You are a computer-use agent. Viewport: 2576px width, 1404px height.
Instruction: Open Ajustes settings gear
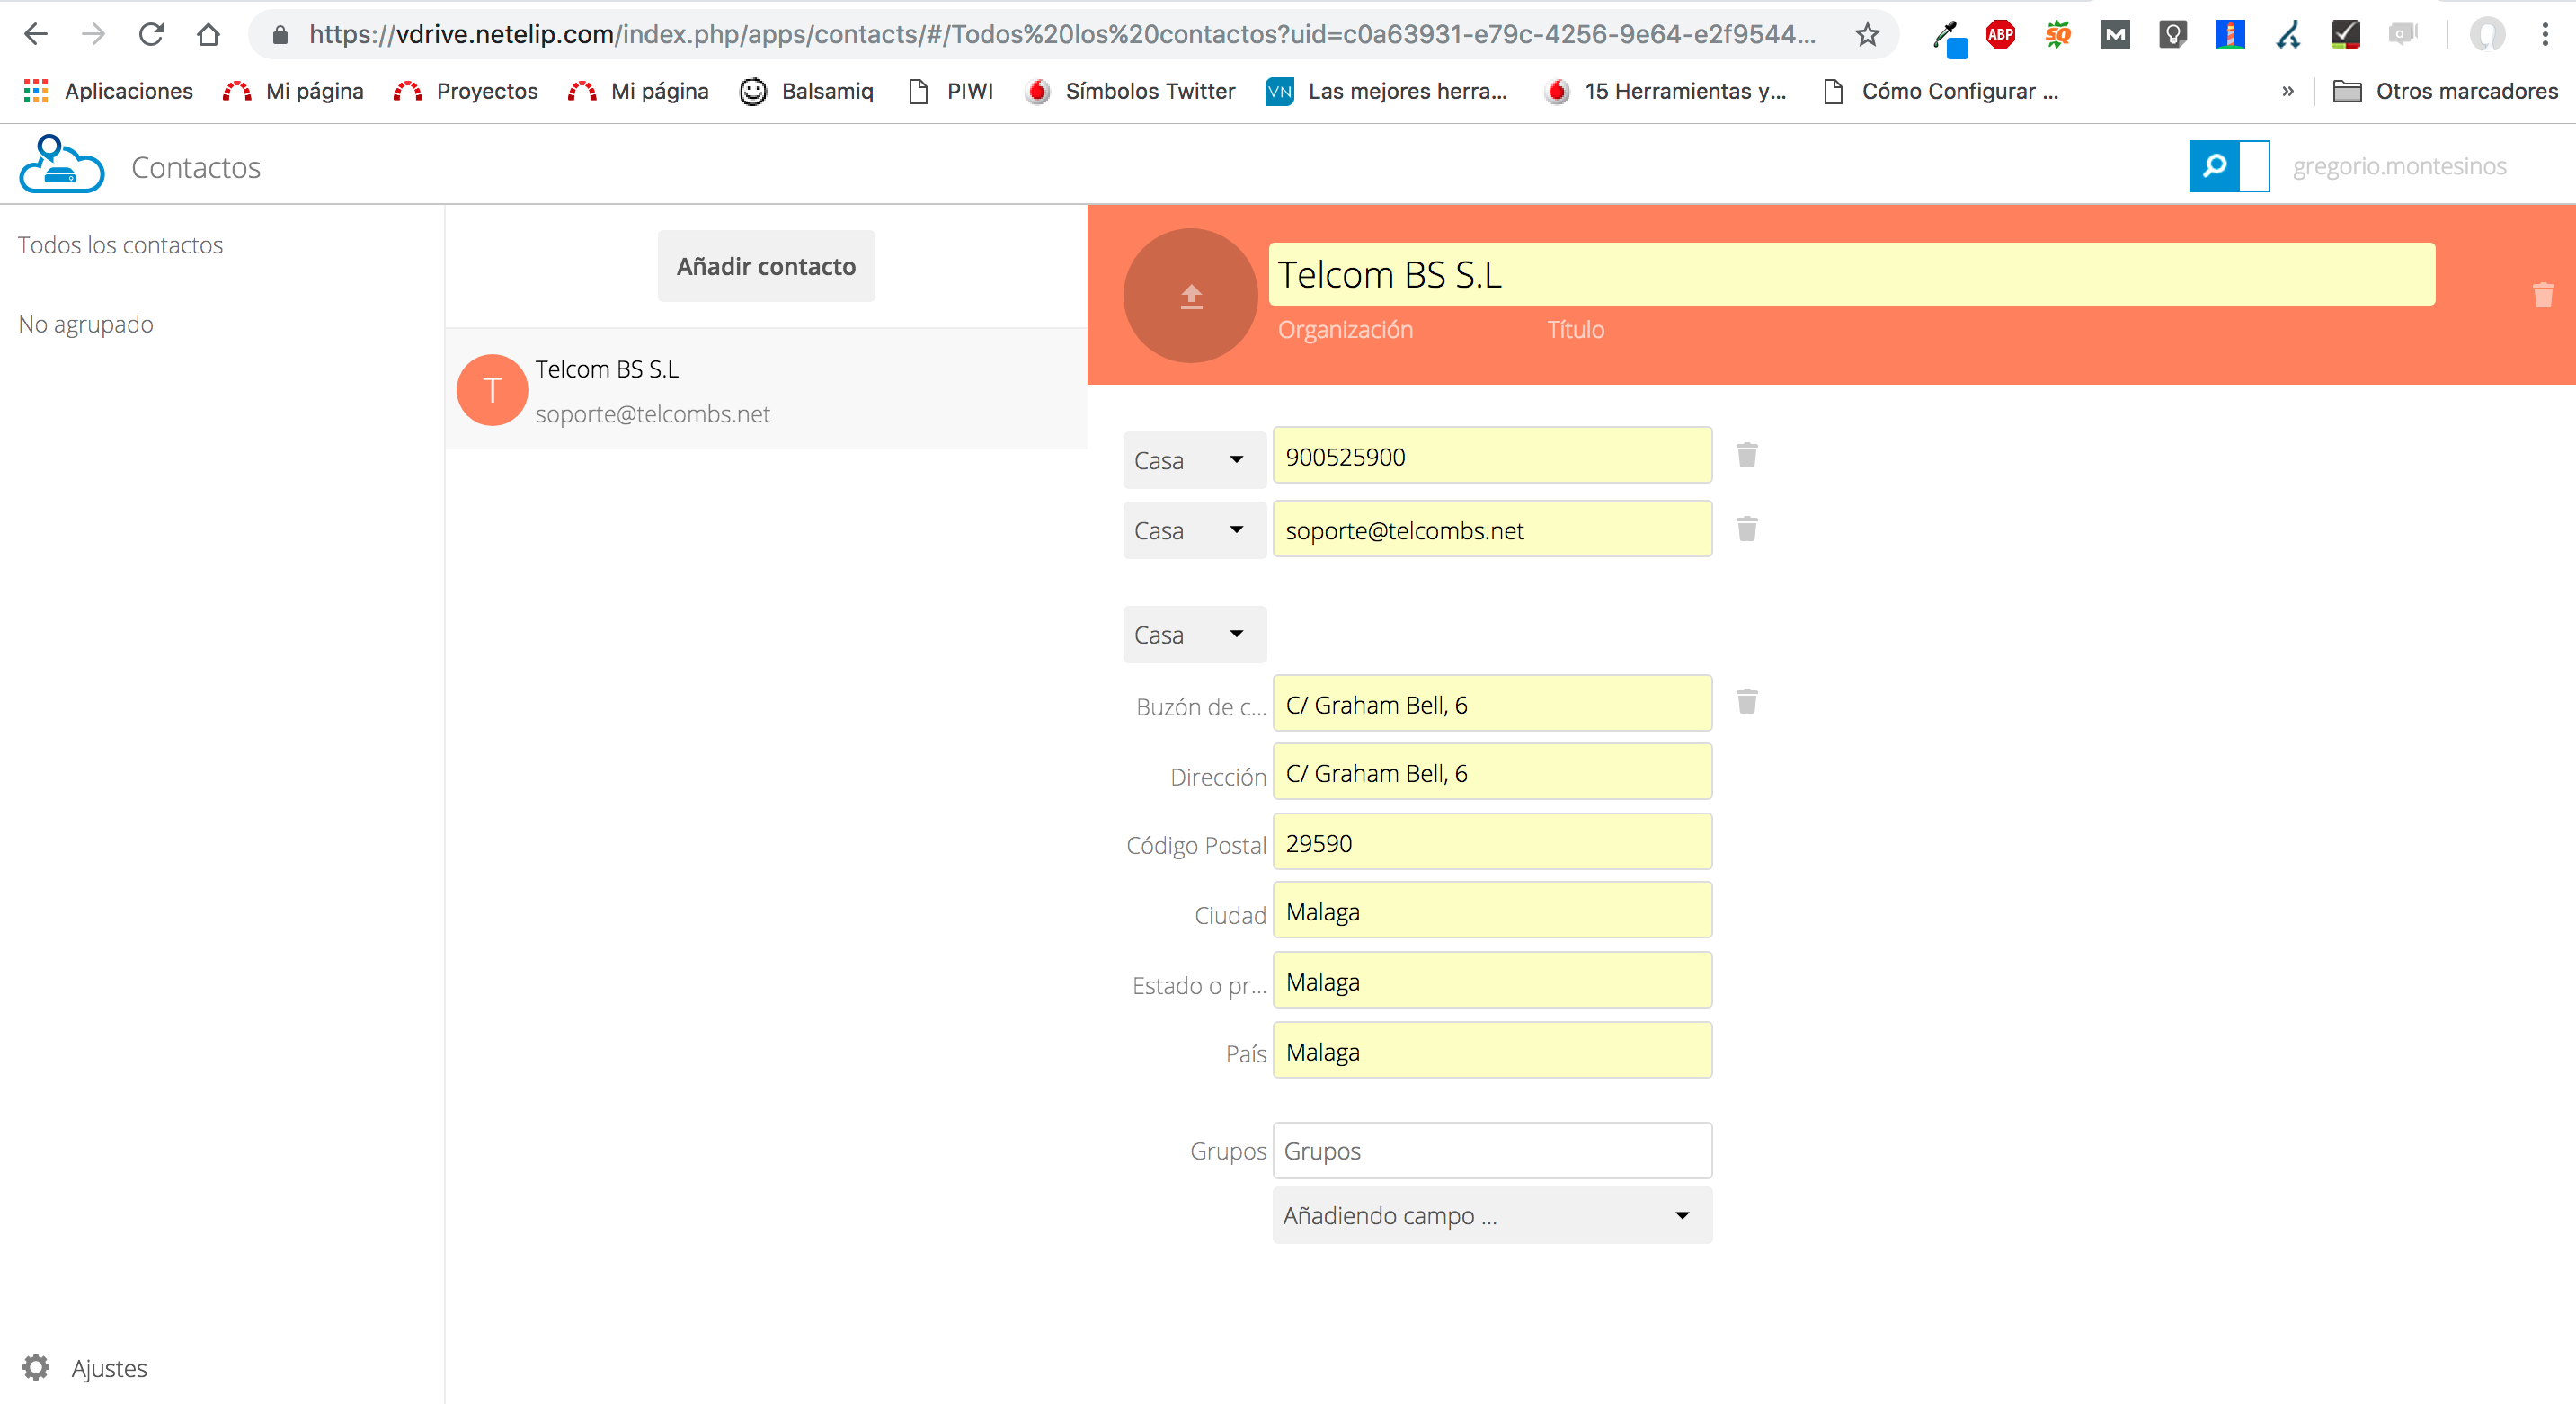pos(36,1367)
